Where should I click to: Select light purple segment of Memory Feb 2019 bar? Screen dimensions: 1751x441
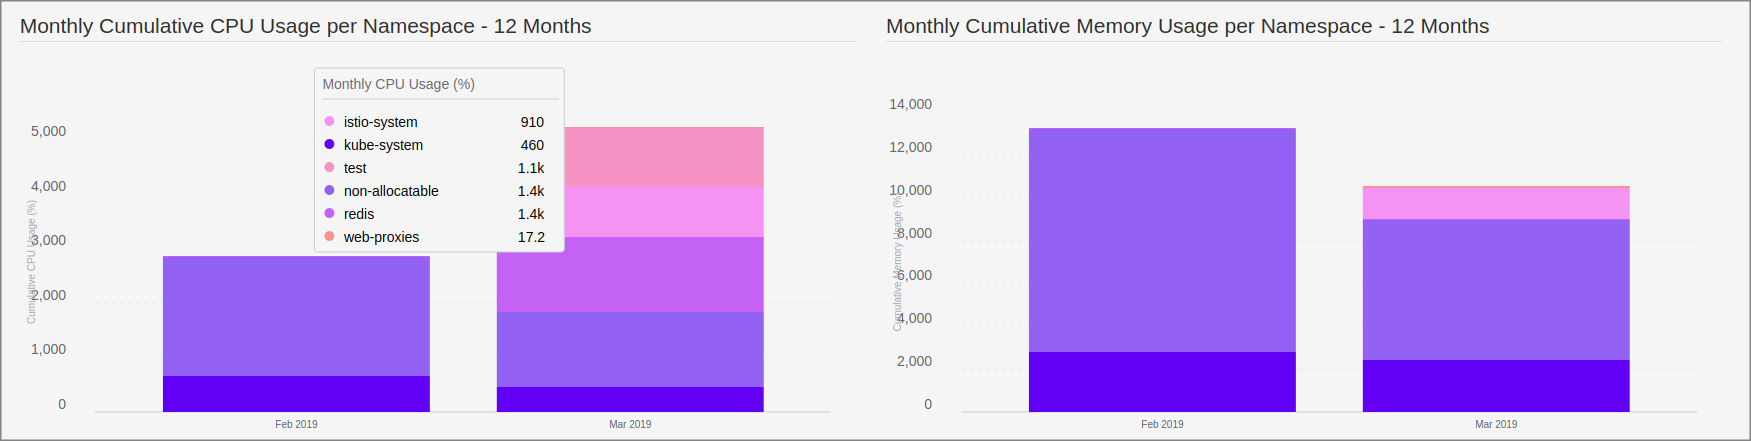(x=1162, y=239)
